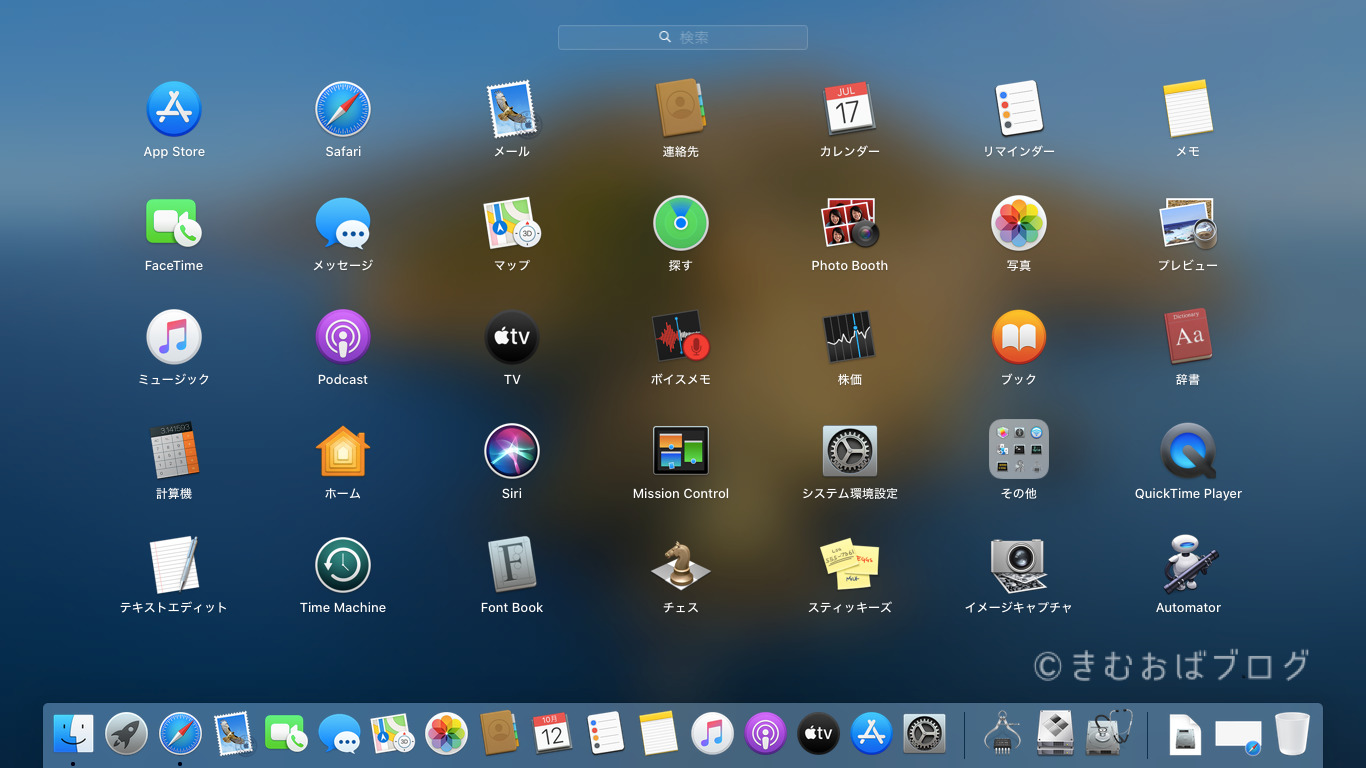Open Mission Control app
The width and height of the screenshot is (1366, 768).
point(681,451)
